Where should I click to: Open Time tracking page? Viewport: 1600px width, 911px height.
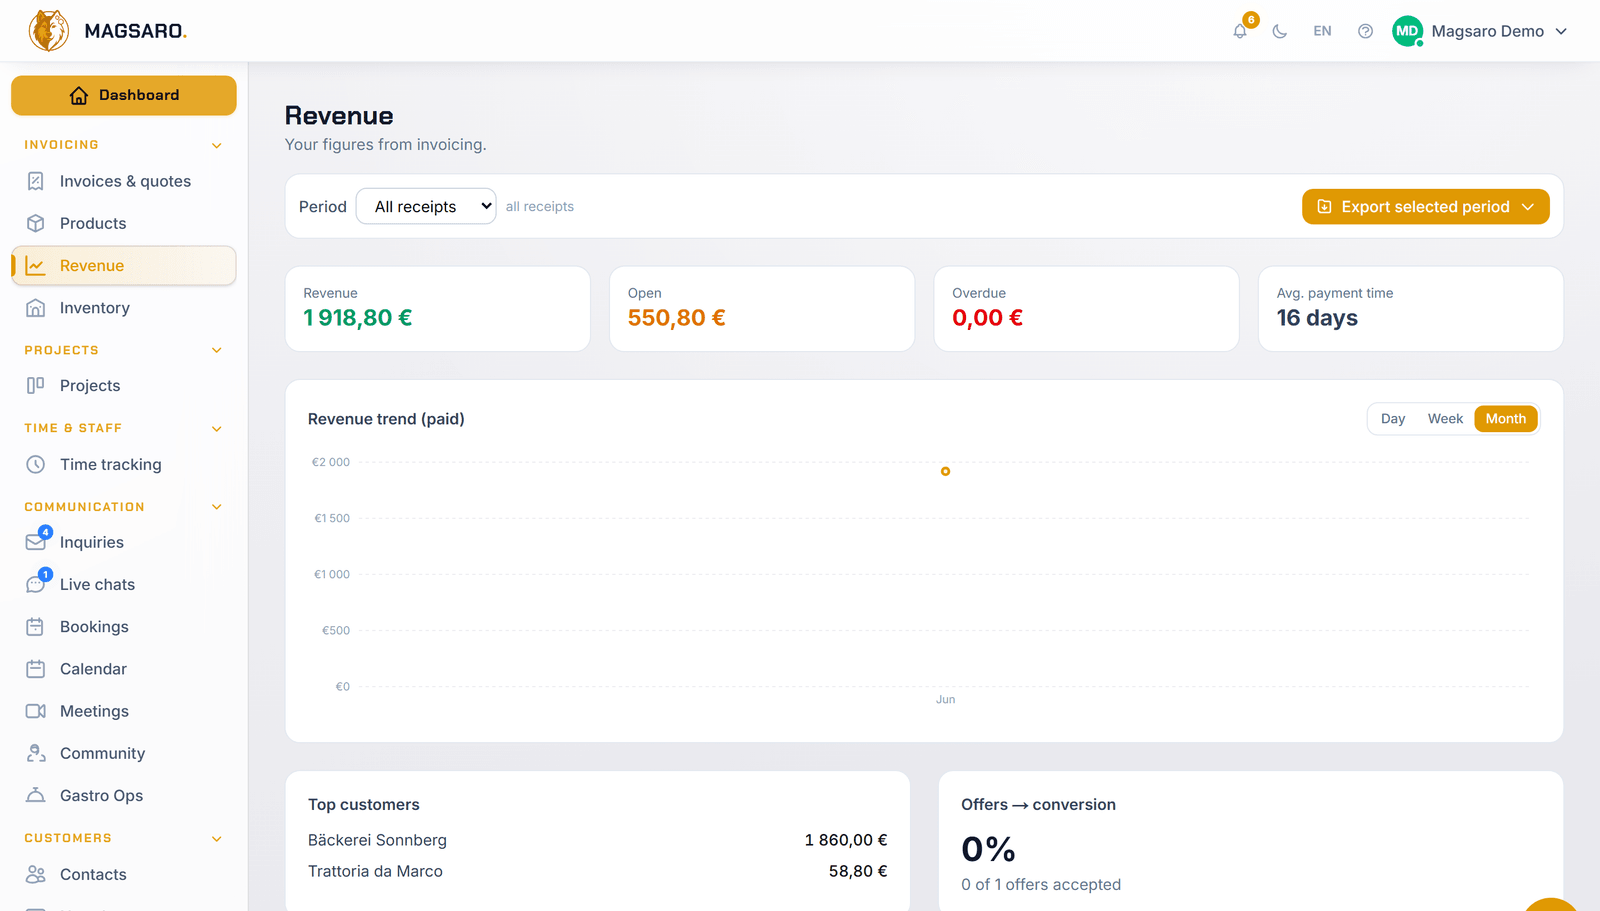coord(124,464)
